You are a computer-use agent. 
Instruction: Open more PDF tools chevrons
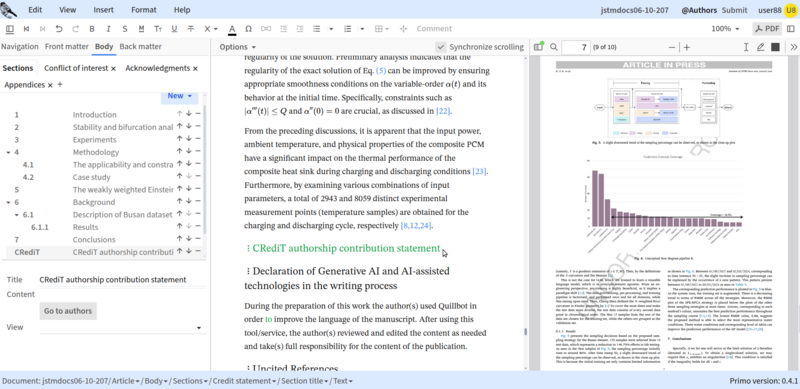[793, 47]
